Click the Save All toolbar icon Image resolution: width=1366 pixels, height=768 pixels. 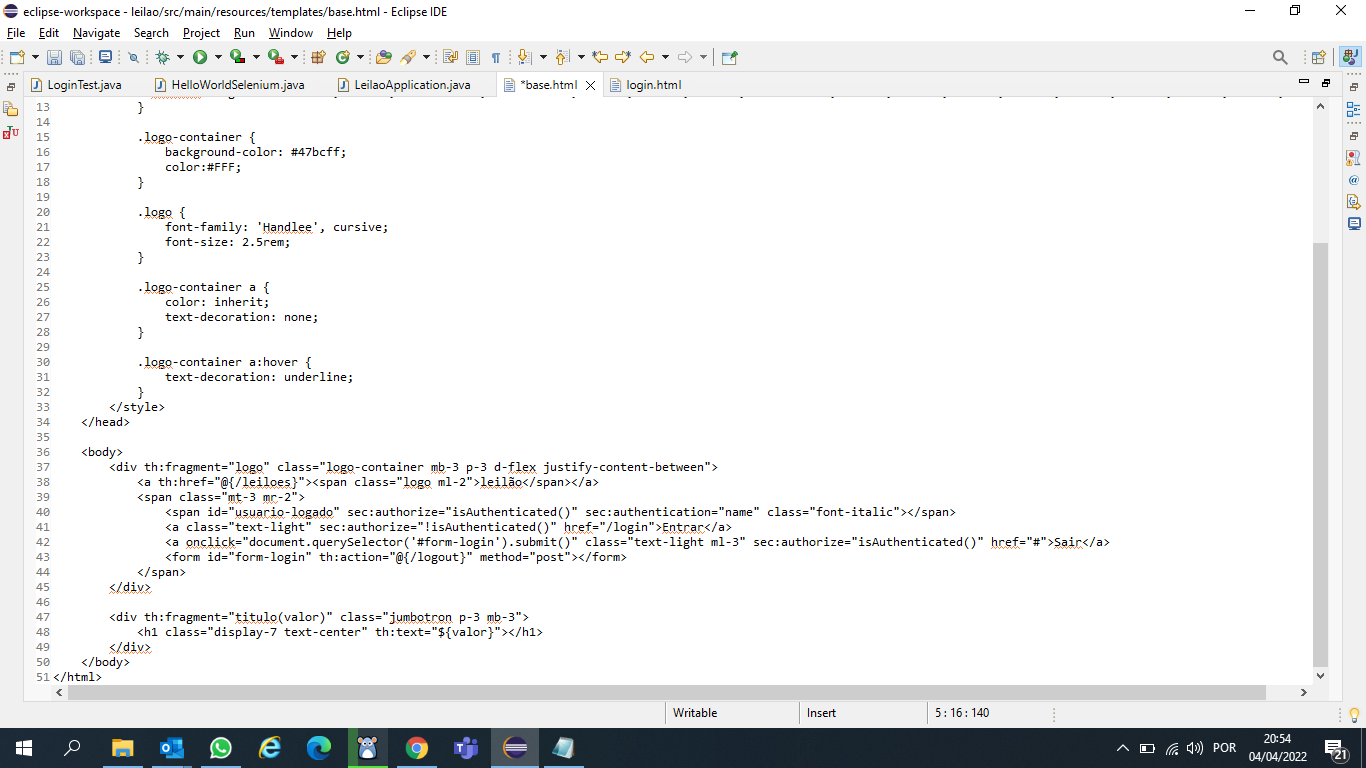[77, 57]
